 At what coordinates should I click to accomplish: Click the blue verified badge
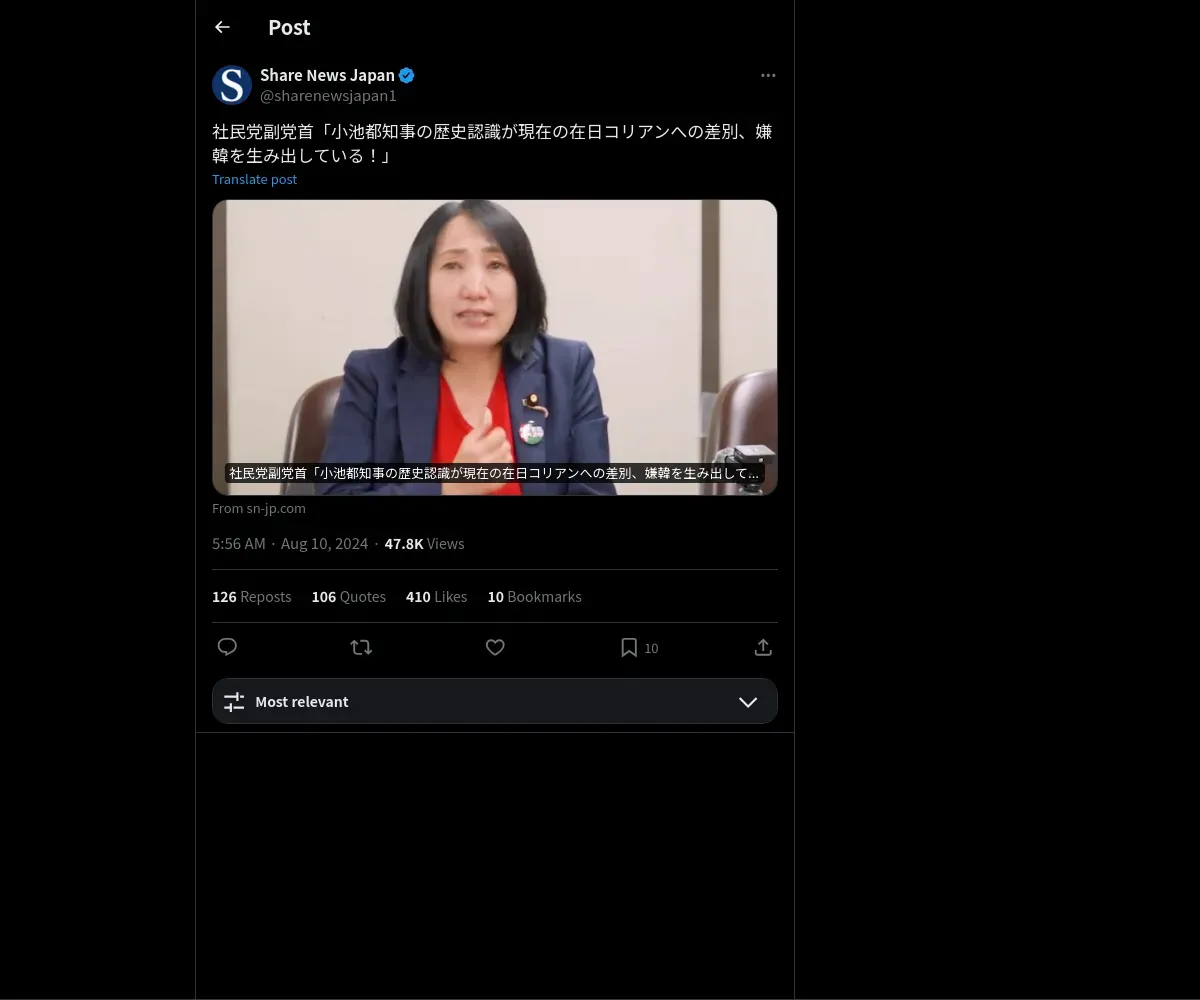point(407,75)
